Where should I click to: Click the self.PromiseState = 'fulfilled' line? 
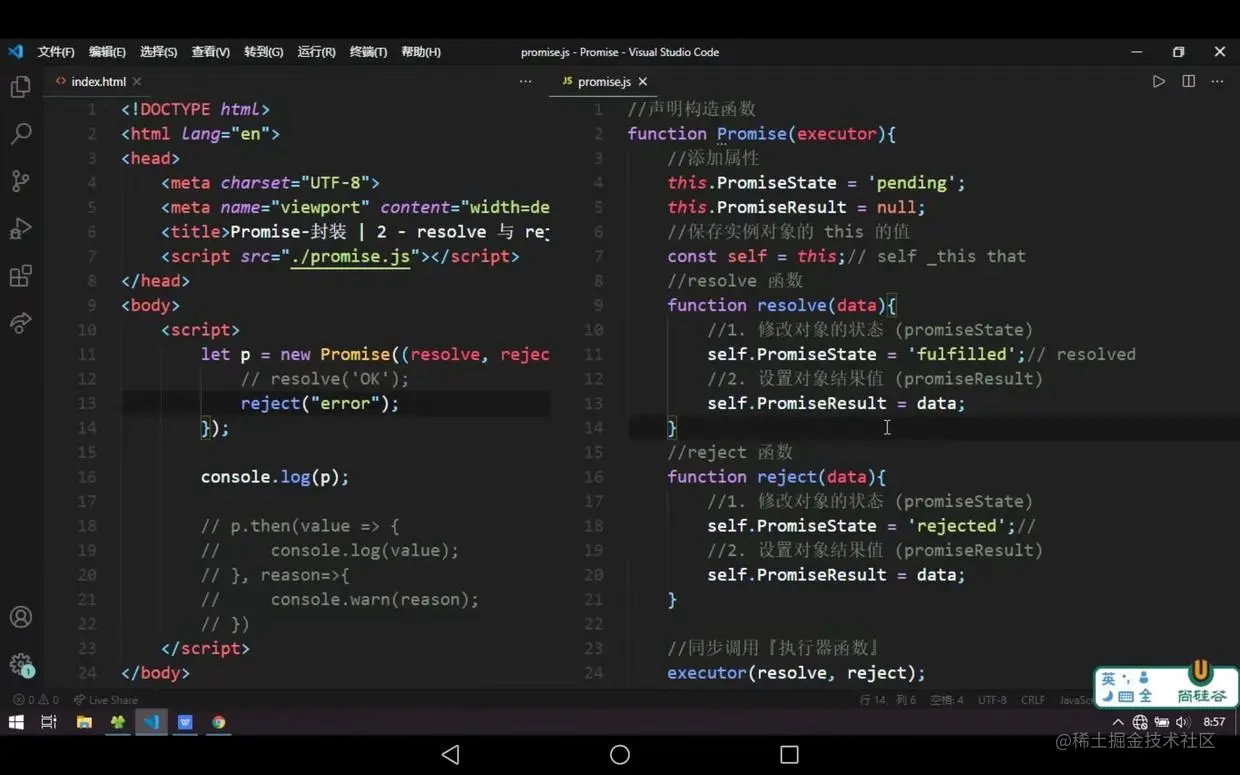pos(921,354)
